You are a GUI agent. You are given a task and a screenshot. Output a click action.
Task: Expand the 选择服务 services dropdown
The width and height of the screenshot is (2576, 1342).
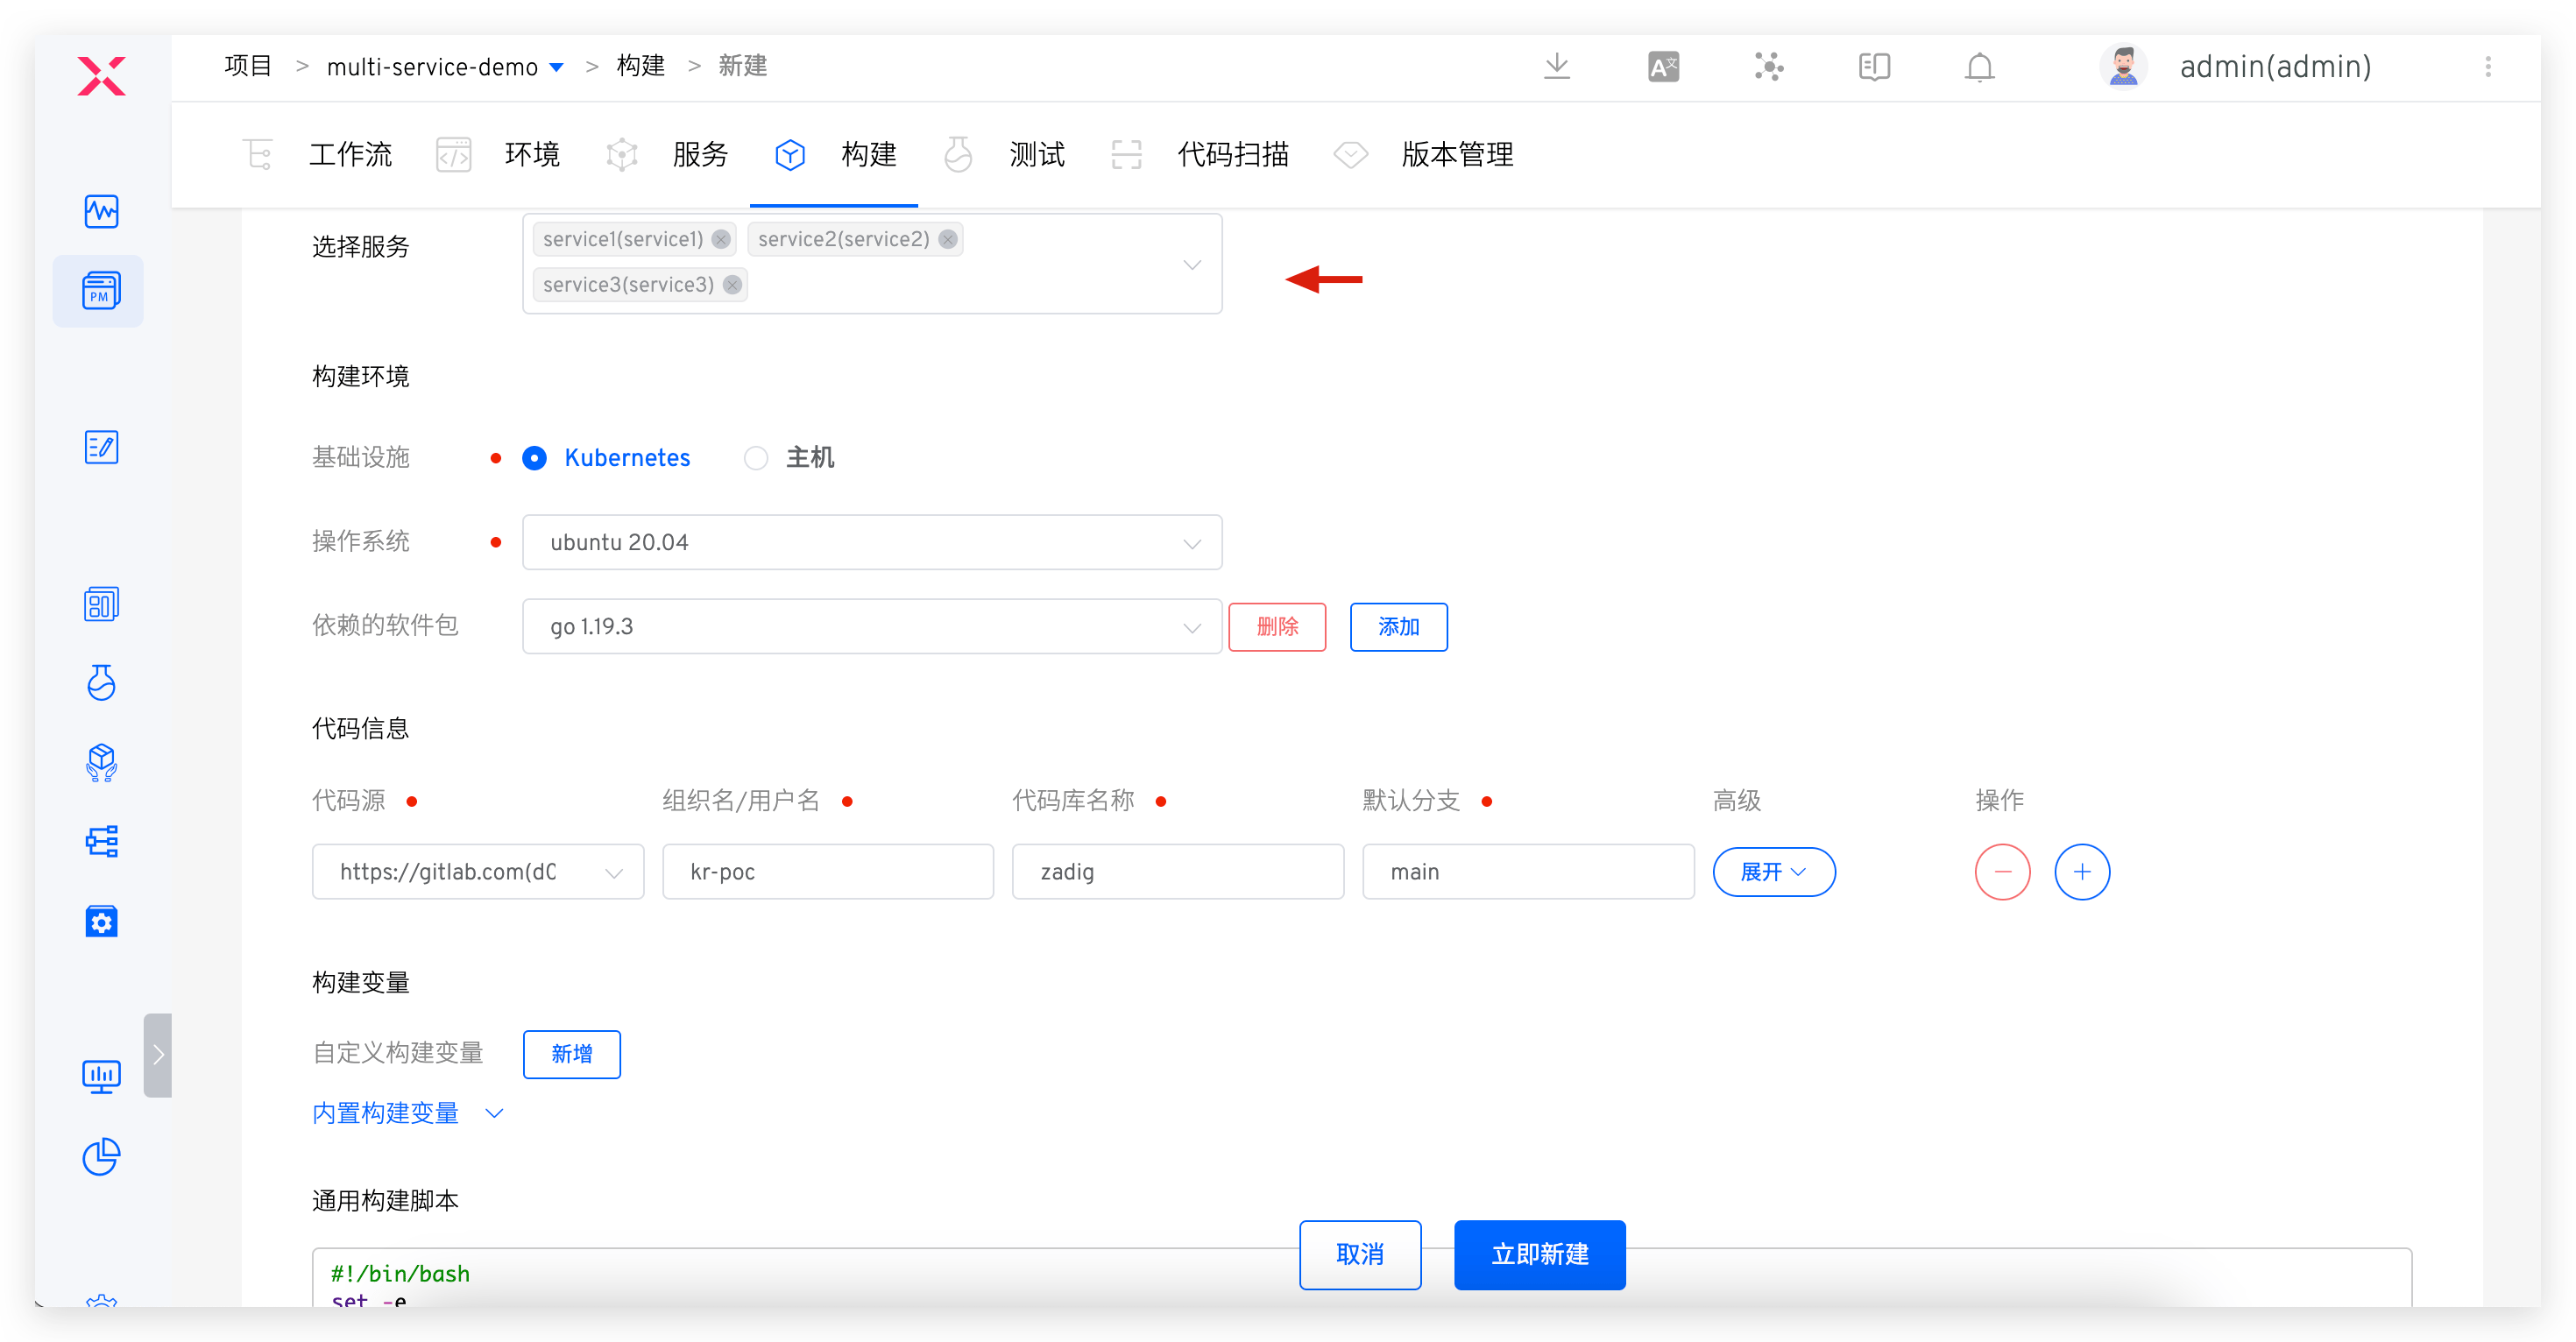click(x=1192, y=265)
